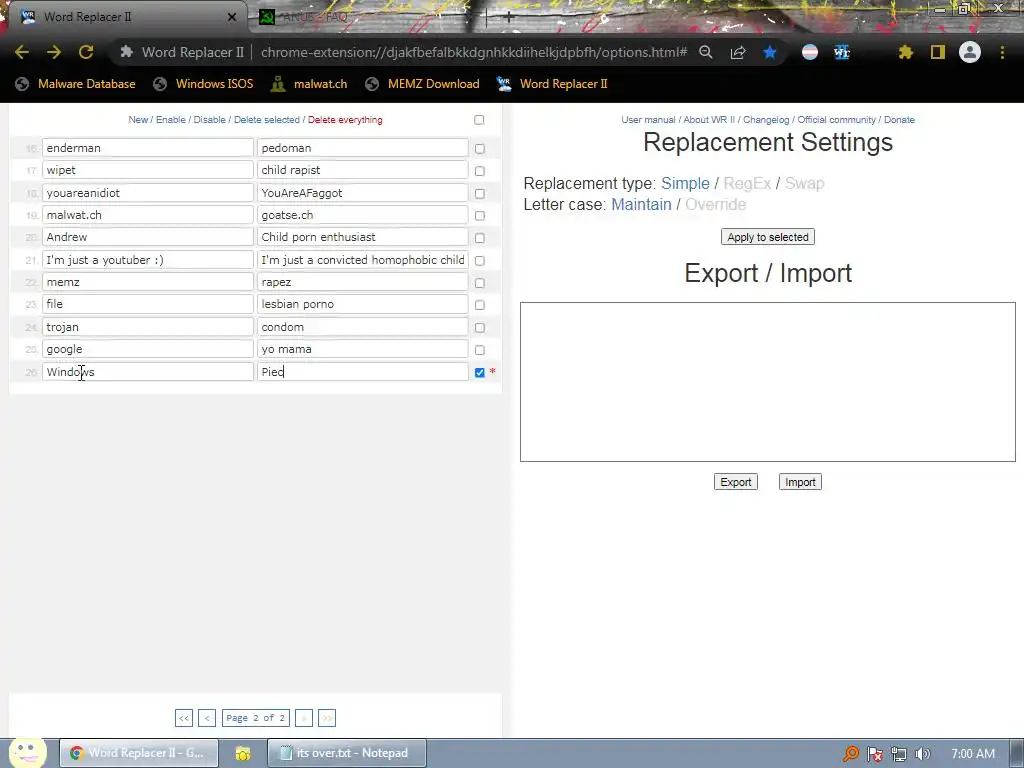Open the Word Replacer II bookmark
This screenshot has width=1024, height=768.
click(552, 84)
